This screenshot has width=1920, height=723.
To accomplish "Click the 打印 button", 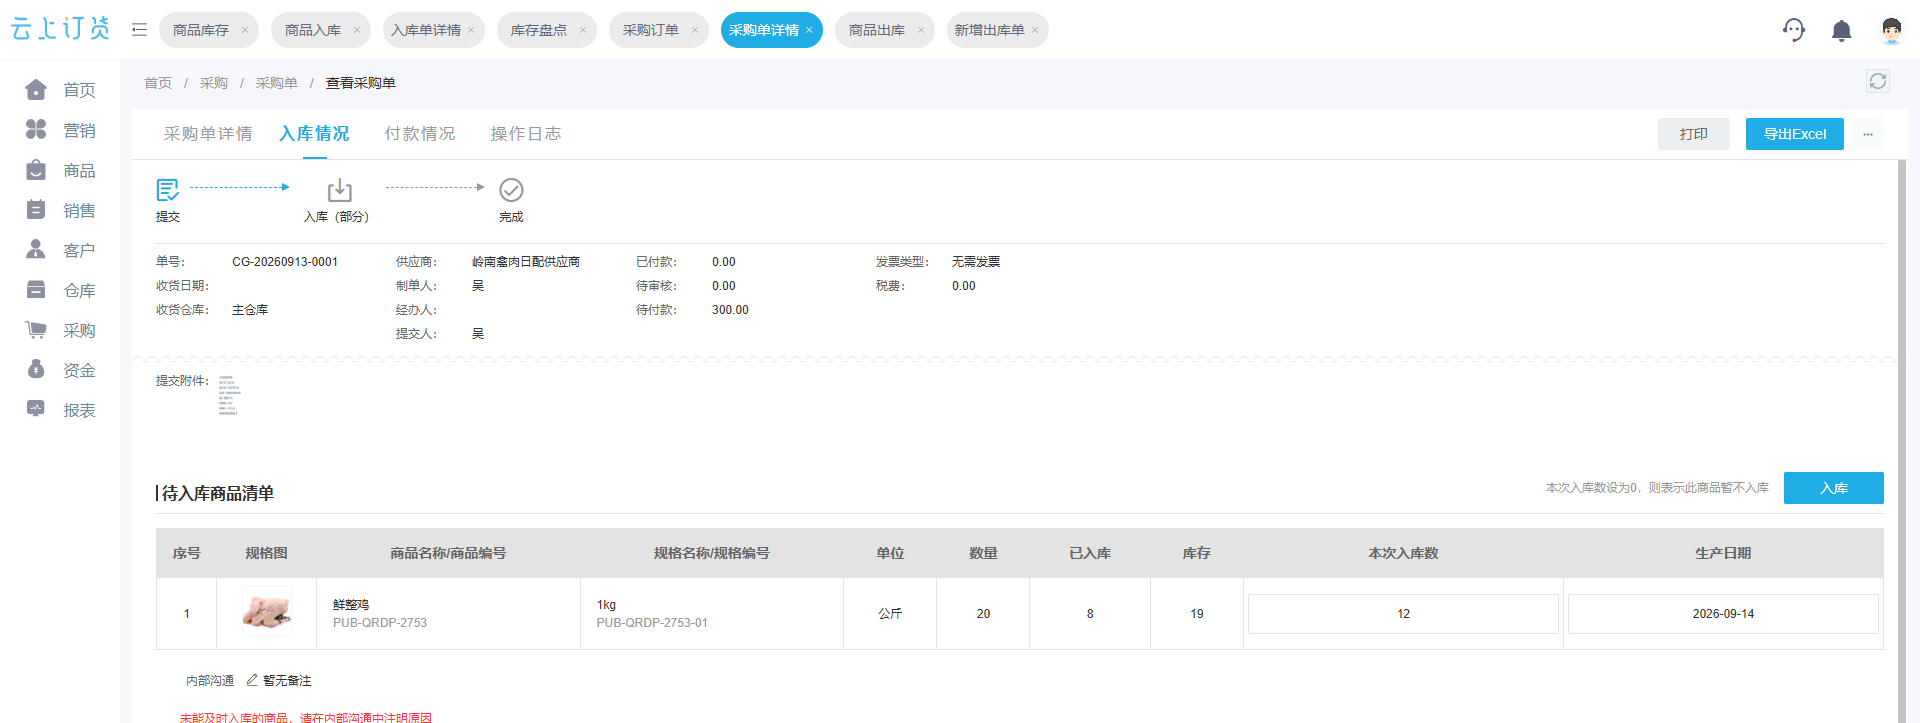I will click(x=1694, y=134).
